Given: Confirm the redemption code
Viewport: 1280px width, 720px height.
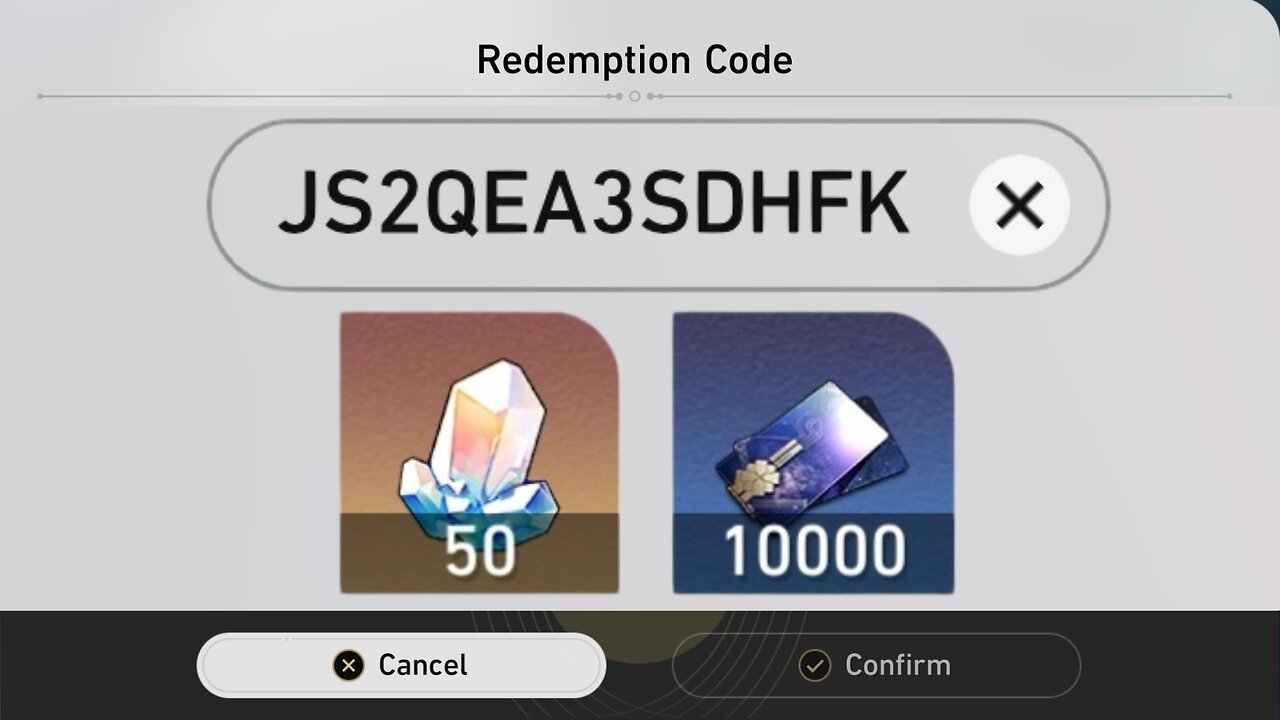Looking at the screenshot, I should click(876, 665).
